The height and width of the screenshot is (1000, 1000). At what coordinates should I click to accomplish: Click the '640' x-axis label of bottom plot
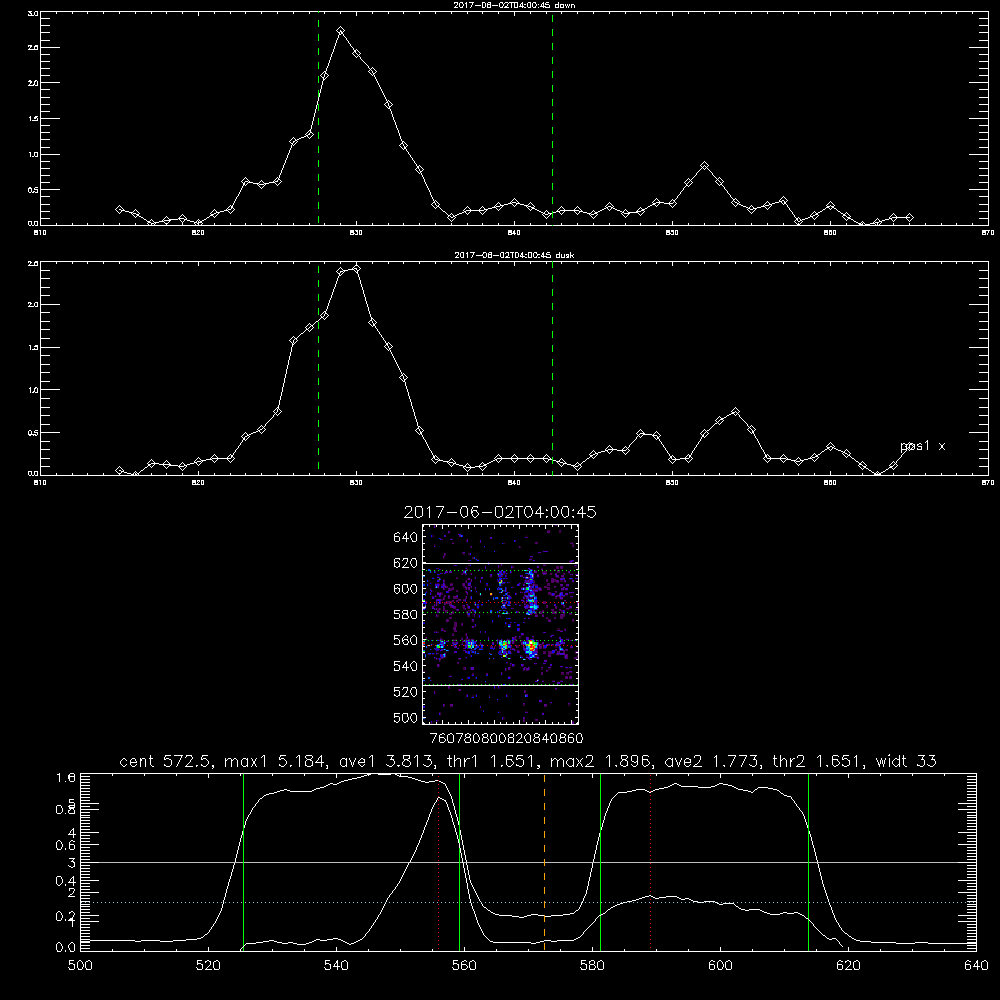[976, 966]
